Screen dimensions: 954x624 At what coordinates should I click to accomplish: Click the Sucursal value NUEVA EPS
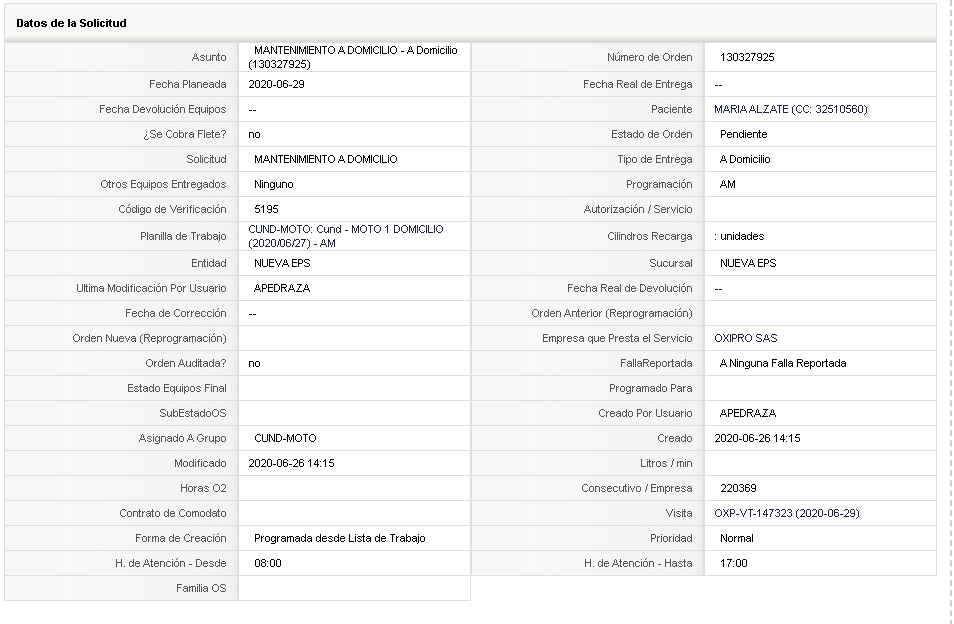click(748, 263)
